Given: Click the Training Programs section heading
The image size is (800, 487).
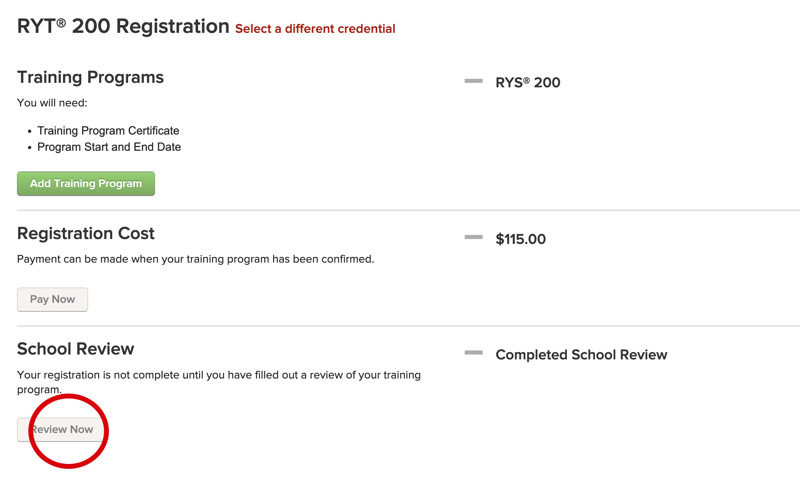Looking at the screenshot, I should pos(90,77).
